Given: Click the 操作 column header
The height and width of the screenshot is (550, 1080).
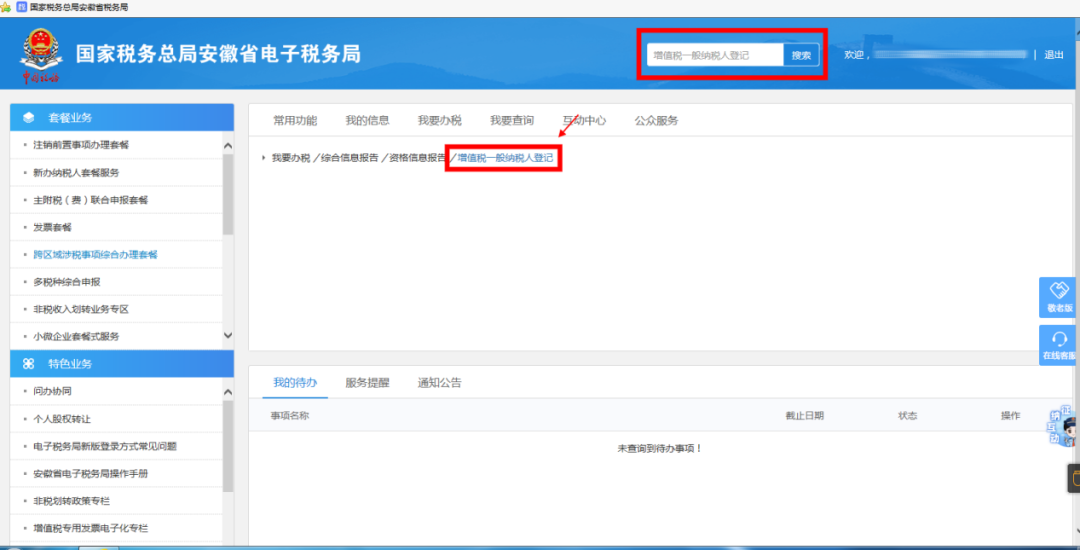Looking at the screenshot, I should pos(1010,416).
